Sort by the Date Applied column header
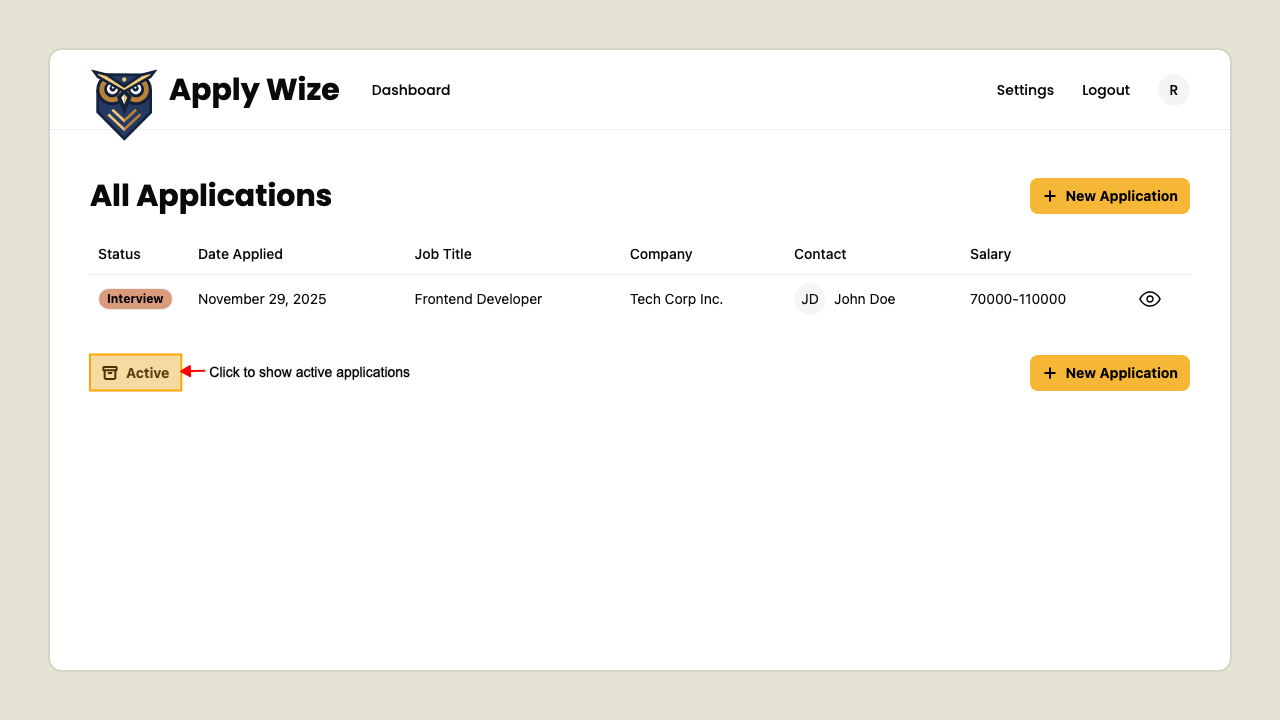This screenshot has height=720, width=1280. [x=240, y=254]
